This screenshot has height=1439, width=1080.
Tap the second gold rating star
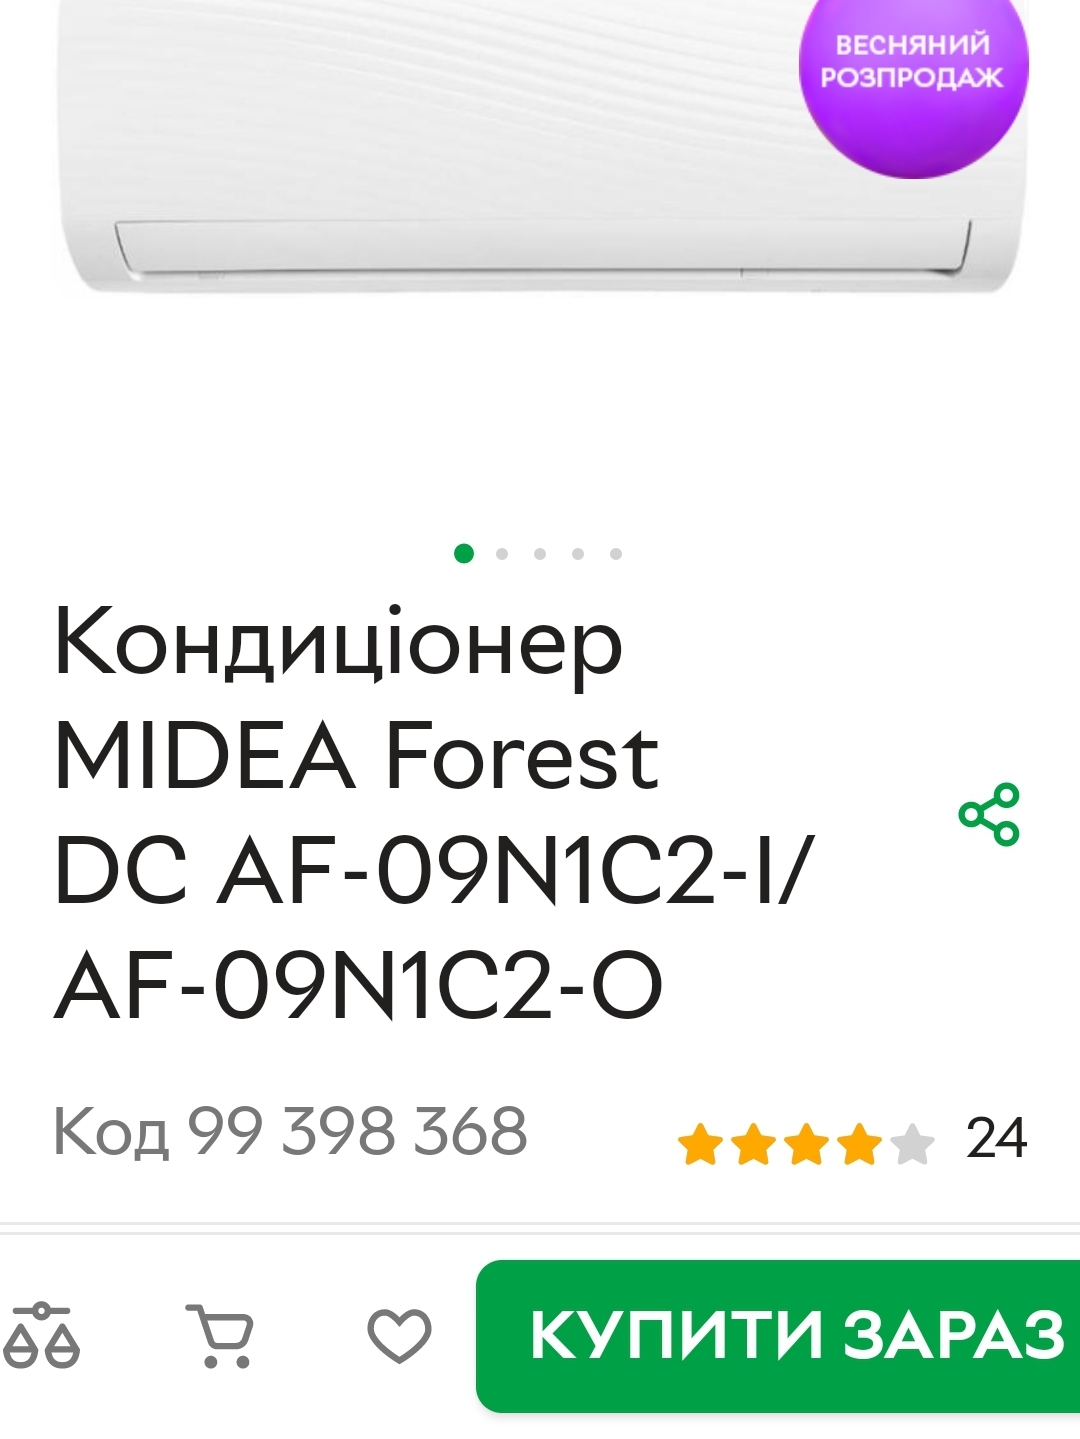(x=753, y=1144)
